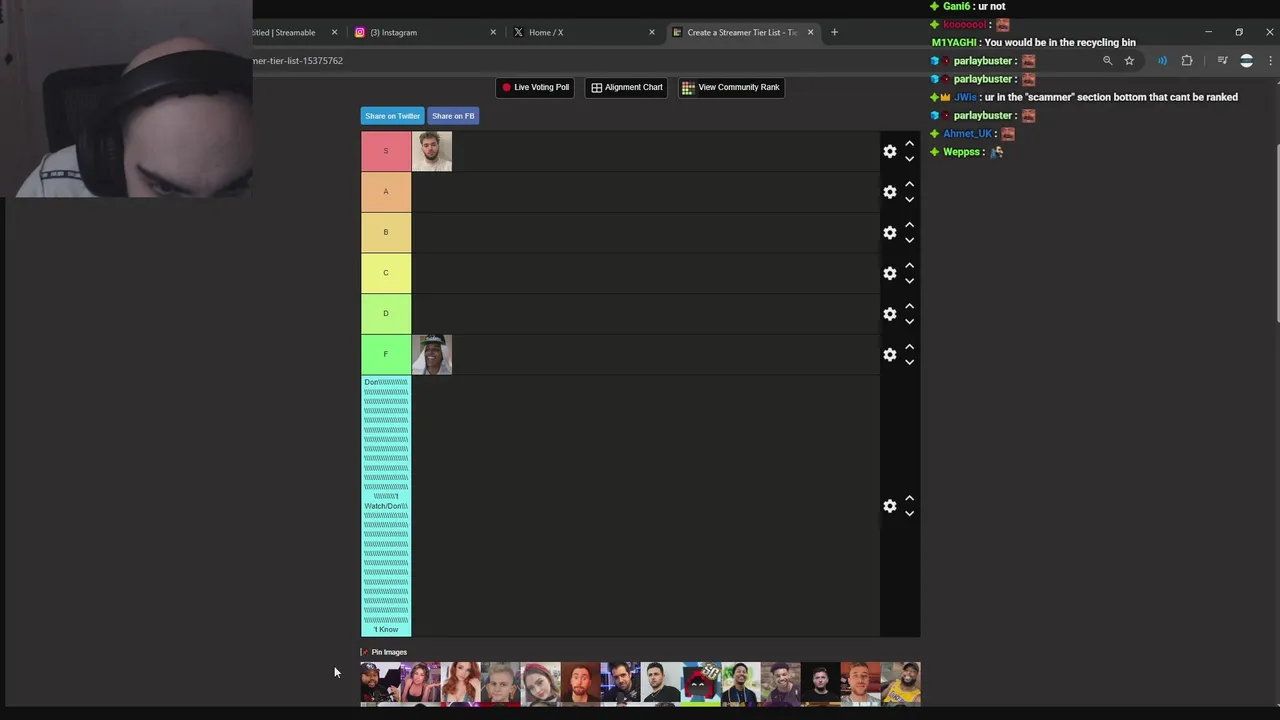Close the Streamable tab
1280x720 pixels.
[335, 32]
